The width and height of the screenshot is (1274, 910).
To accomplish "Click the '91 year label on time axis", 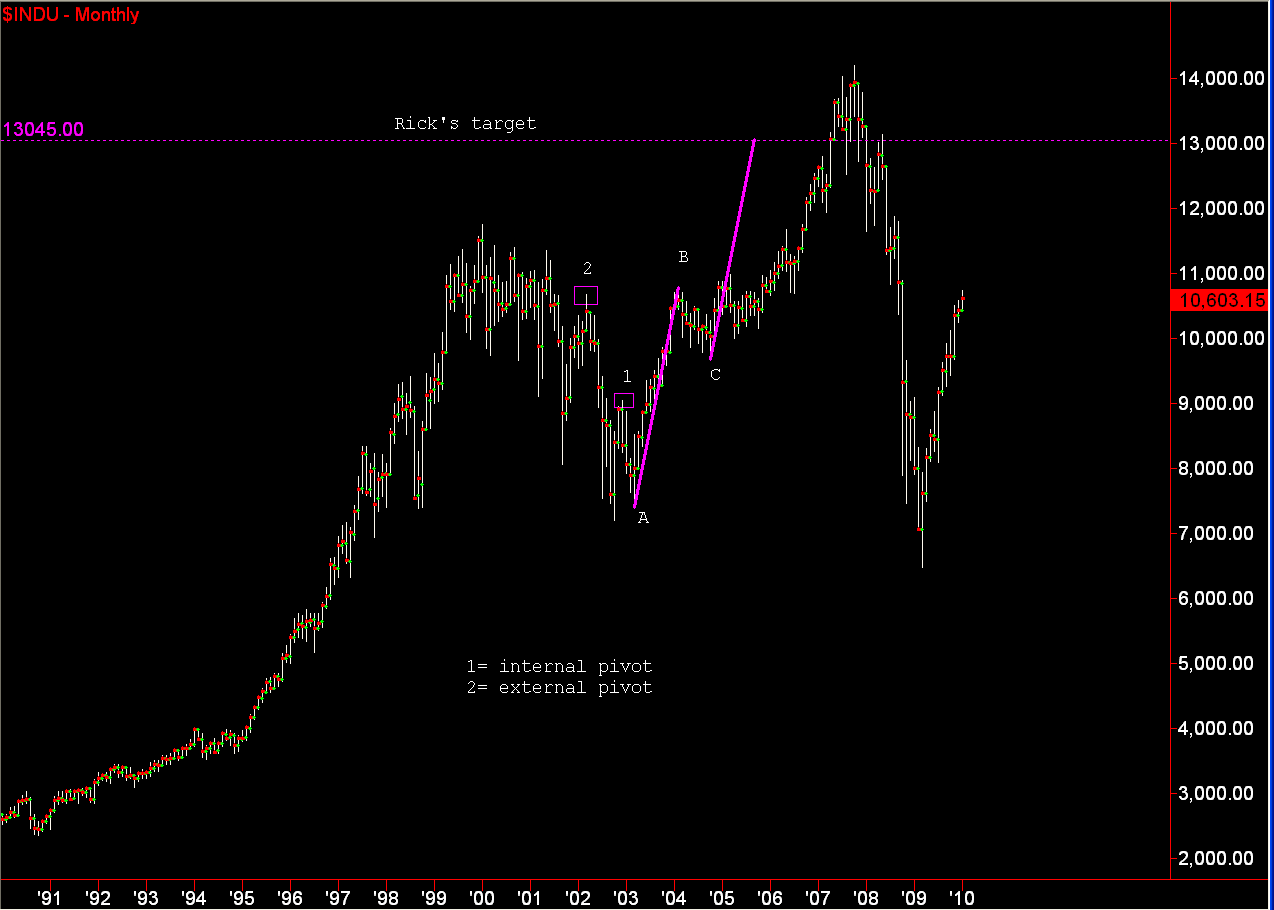I will [x=50, y=896].
